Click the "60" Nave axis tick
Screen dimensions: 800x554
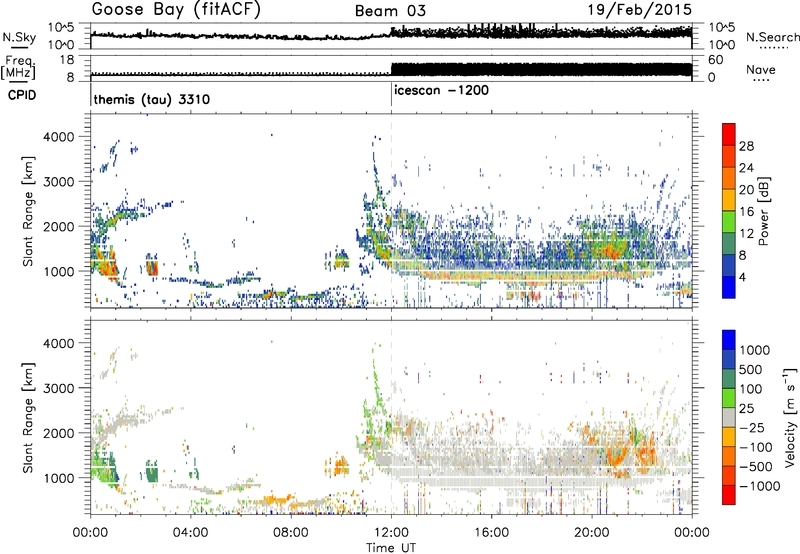coord(716,60)
